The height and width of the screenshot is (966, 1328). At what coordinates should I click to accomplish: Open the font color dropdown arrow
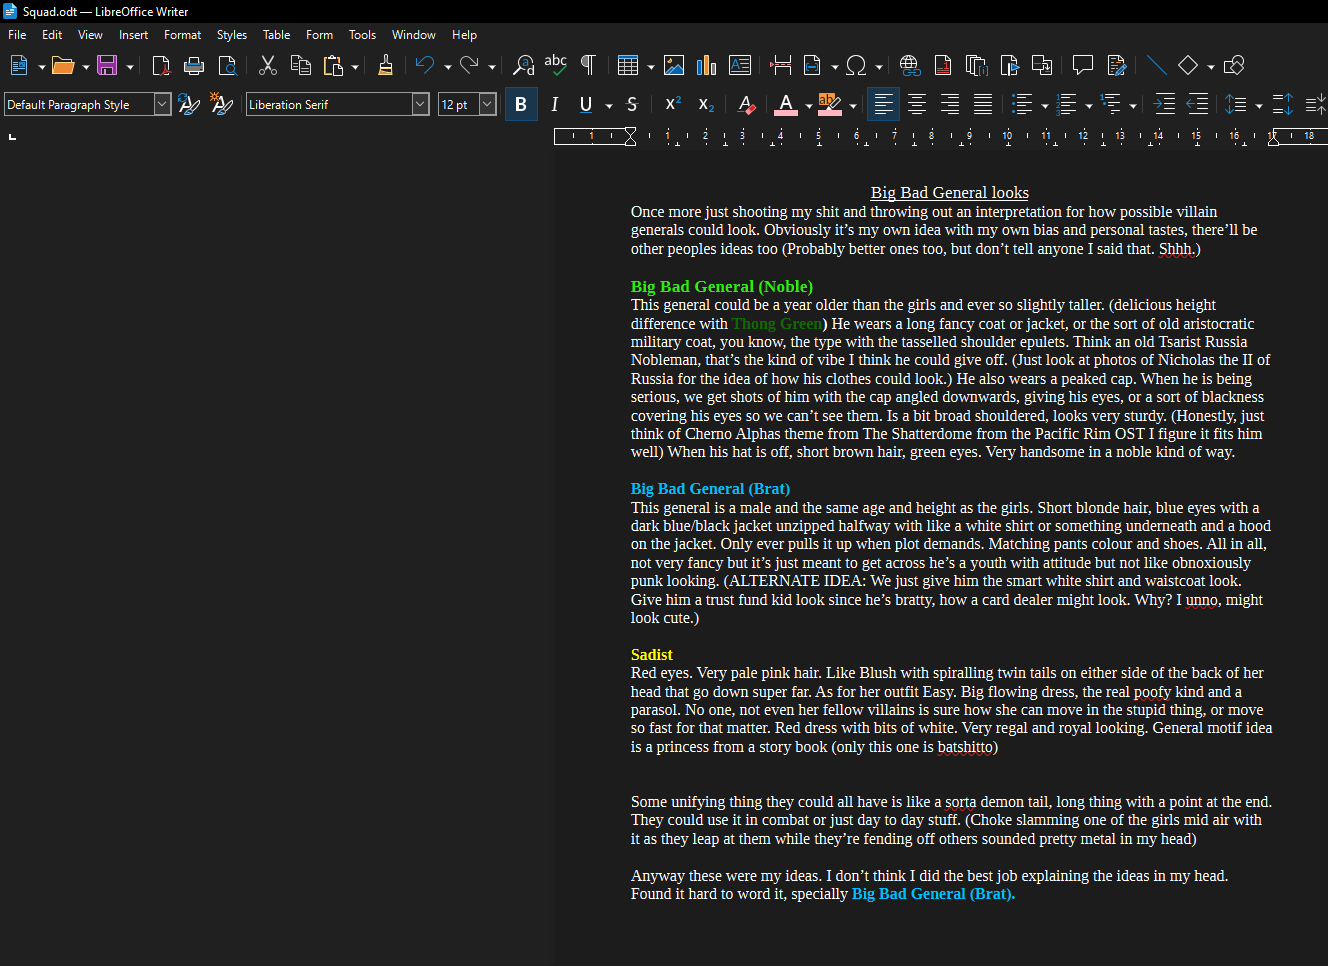[809, 105]
